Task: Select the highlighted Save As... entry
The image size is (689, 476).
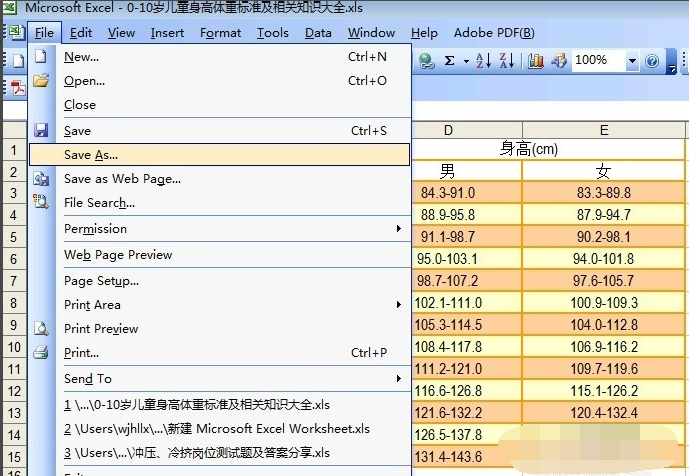Action: [220, 154]
